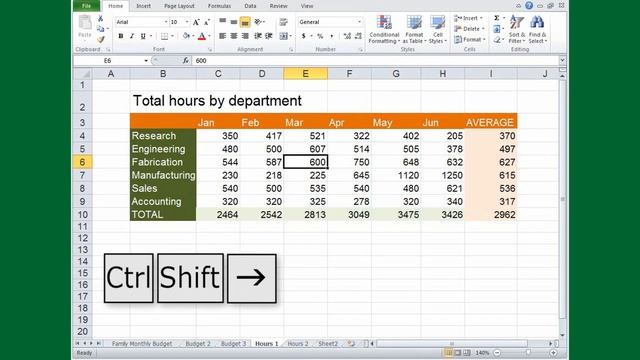The width and height of the screenshot is (640, 360).
Task: Open the Name Box dropdown arrow
Action: pos(146,60)
